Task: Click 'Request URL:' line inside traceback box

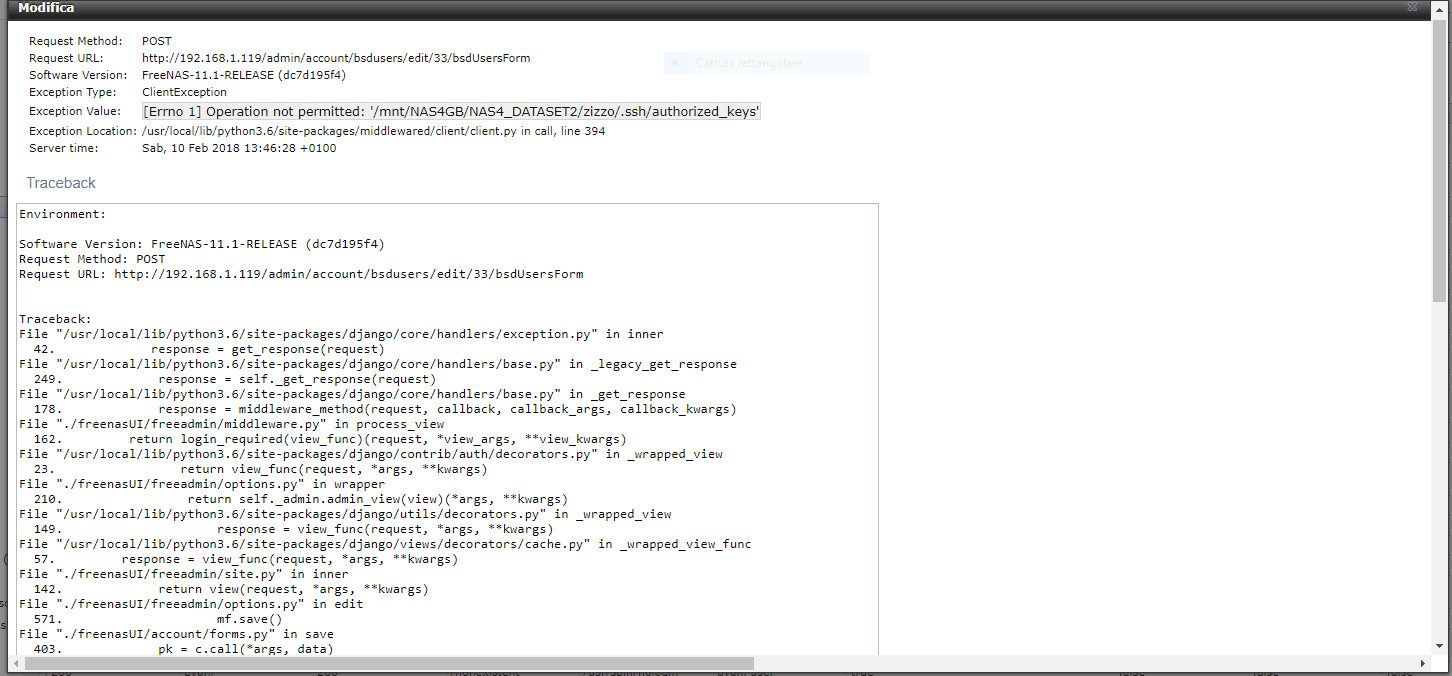Action: click(x=301, y=274)
